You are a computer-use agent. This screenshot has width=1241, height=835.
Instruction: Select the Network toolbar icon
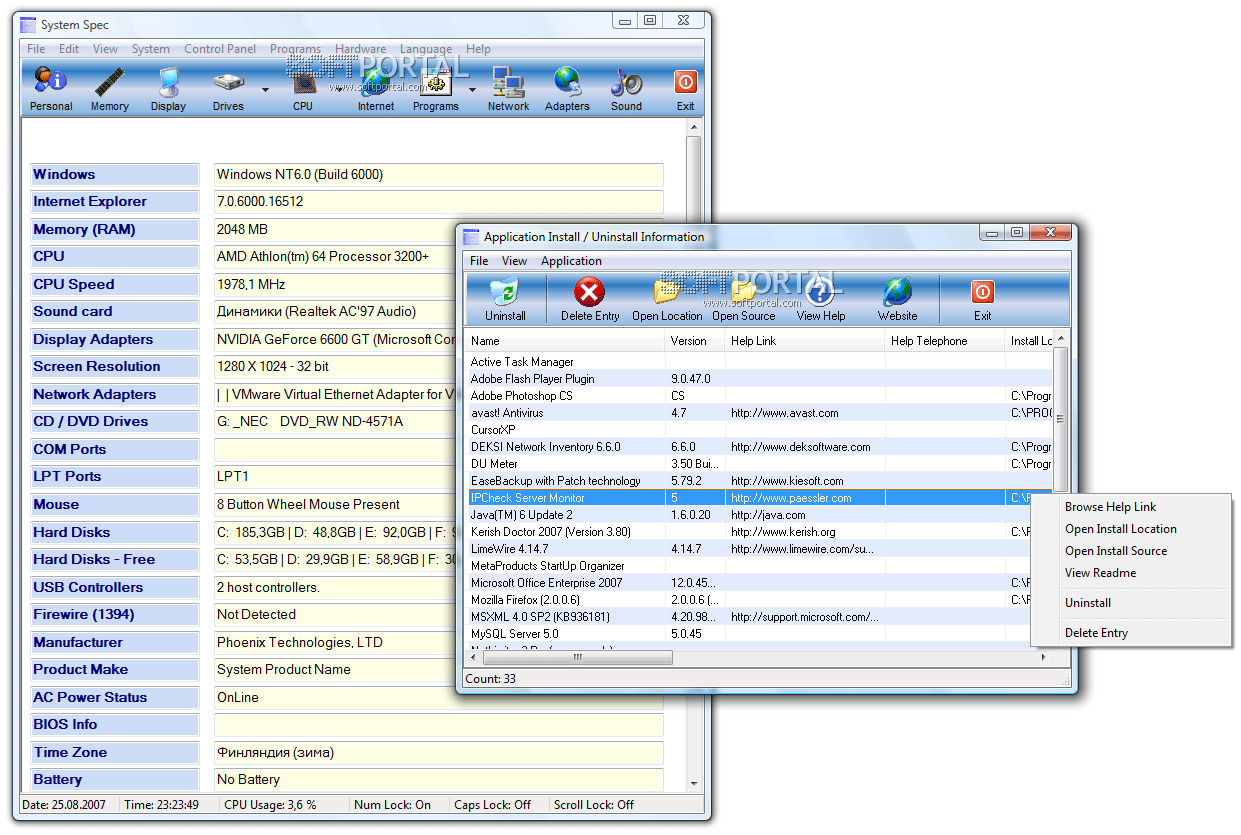[x=508, y=89]
